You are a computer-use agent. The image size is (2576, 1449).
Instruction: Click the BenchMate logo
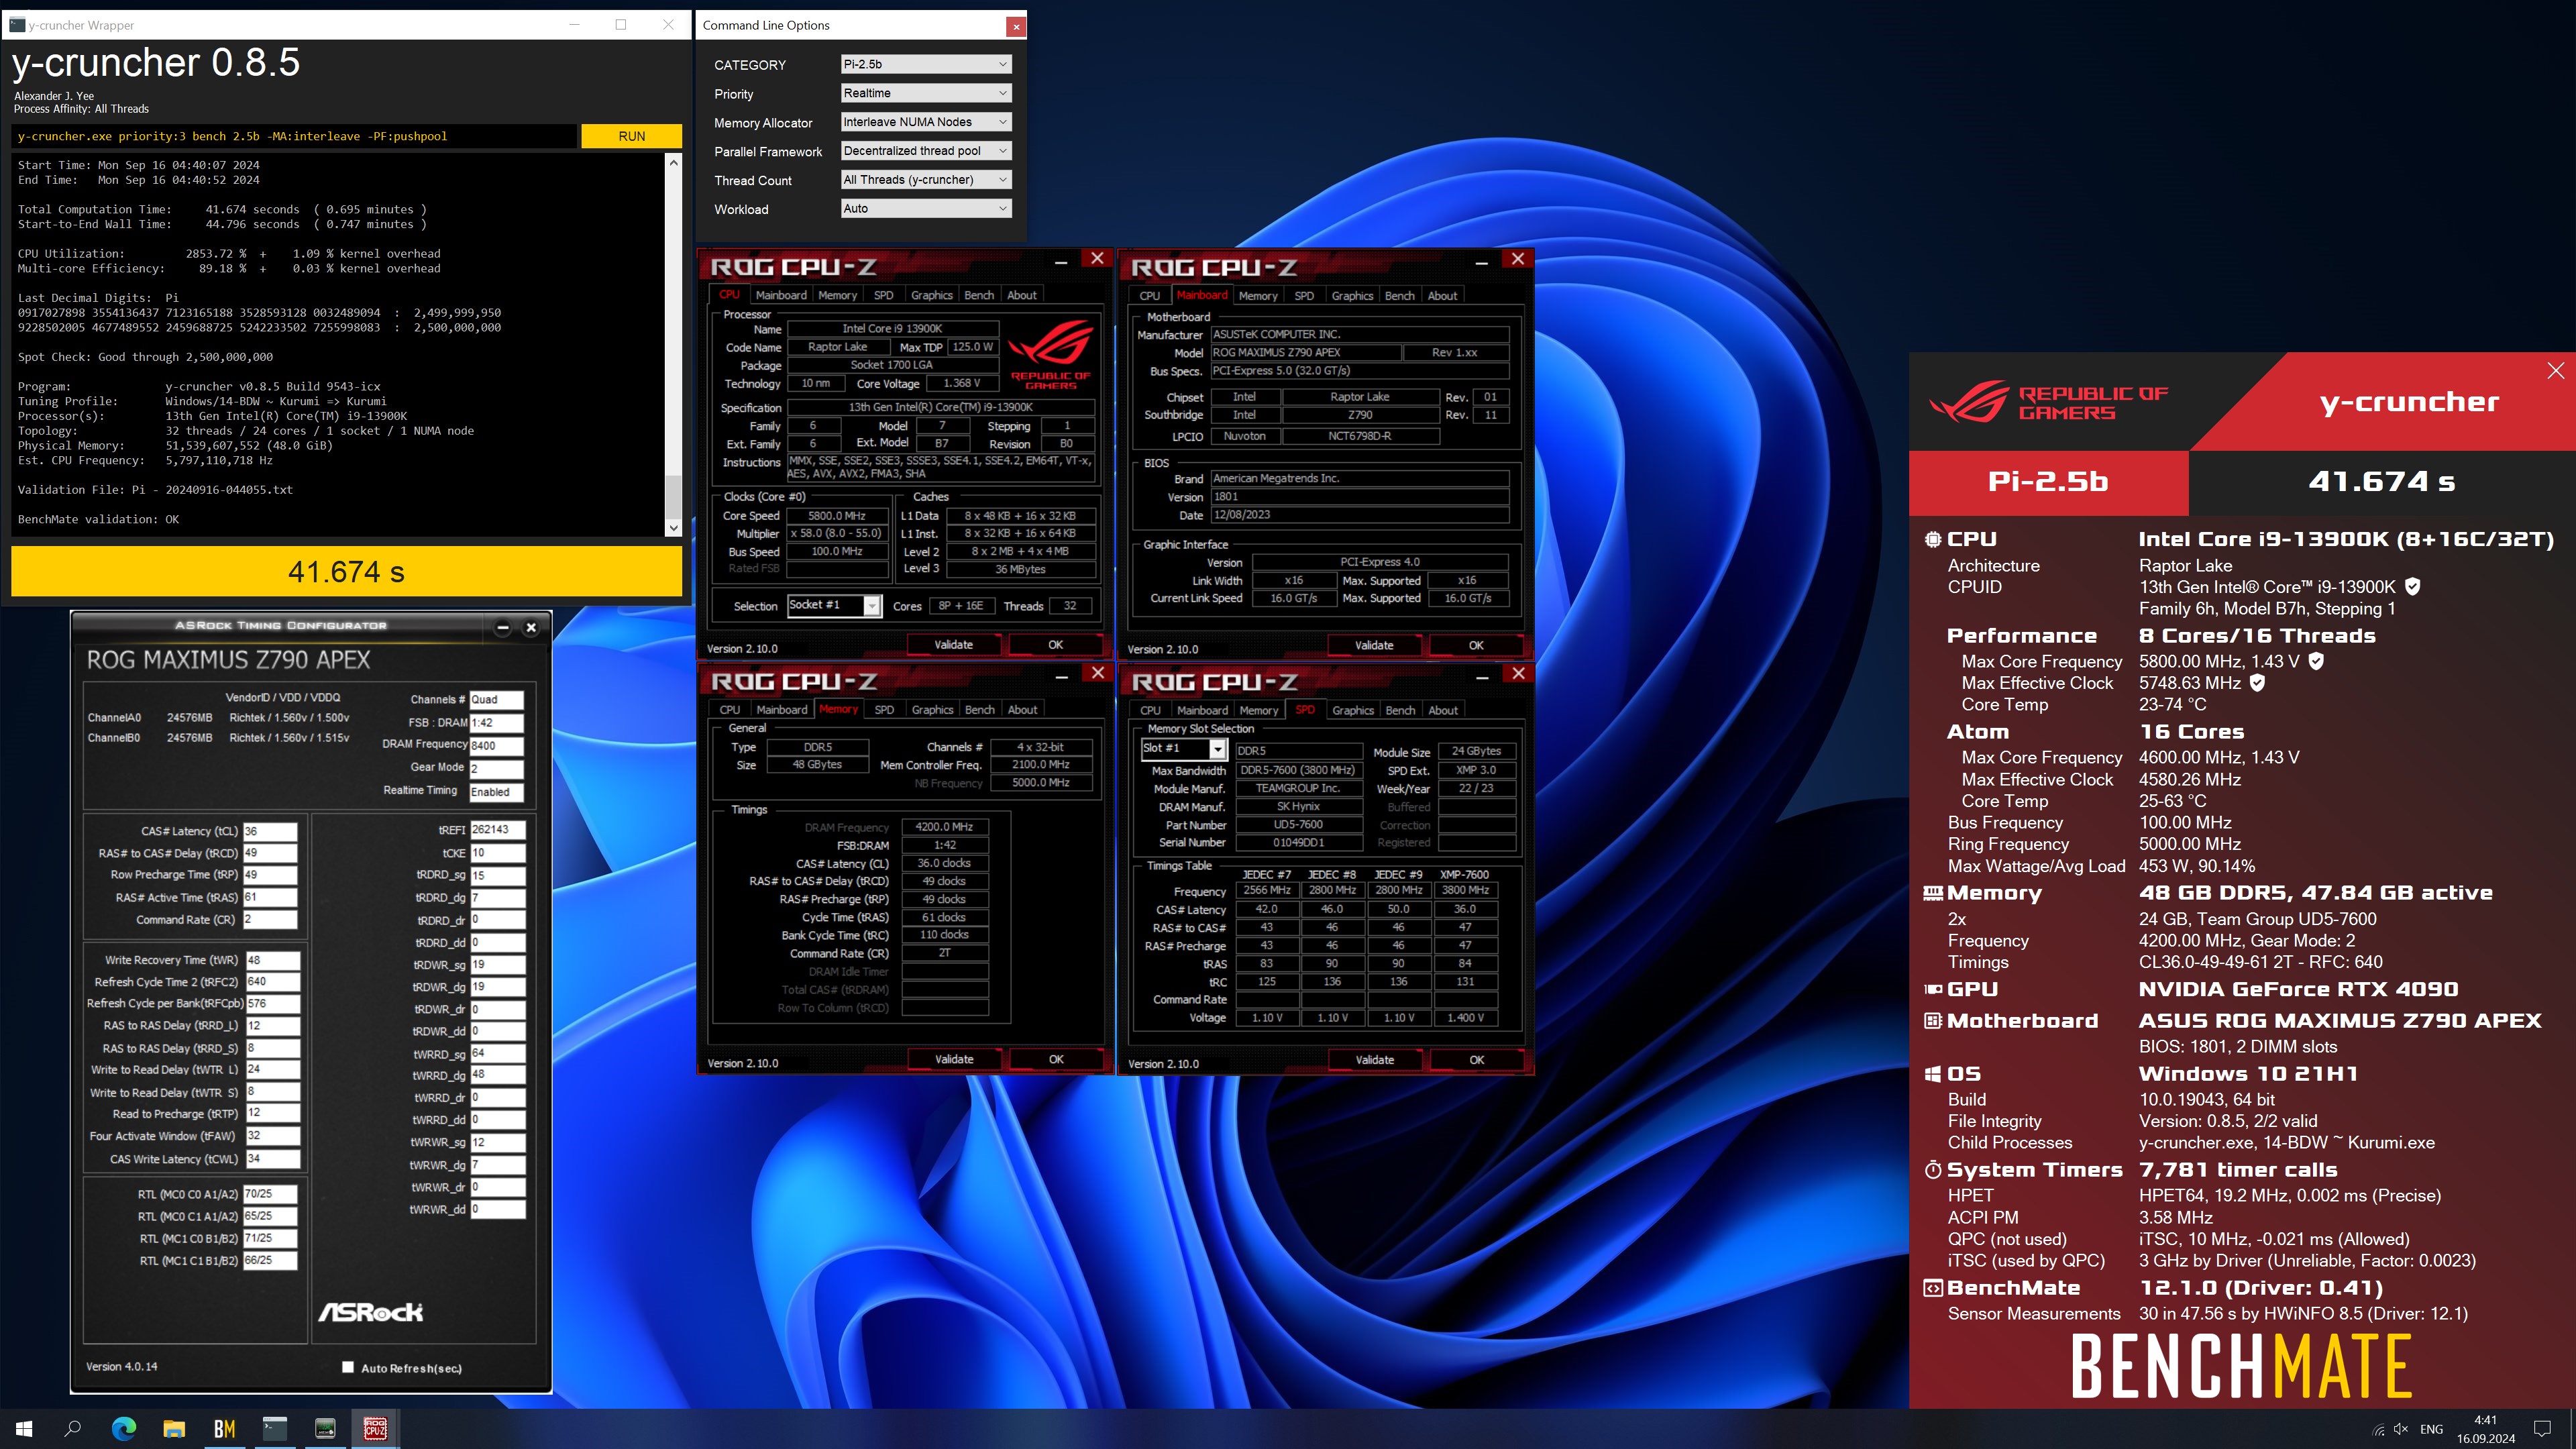2241,1366
